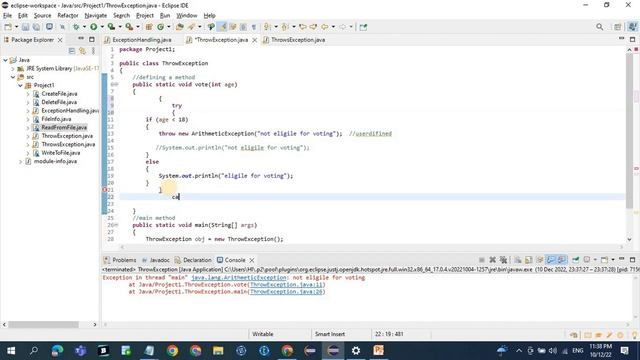
Task: Click the Next Annotation icon
Action: 267,27
